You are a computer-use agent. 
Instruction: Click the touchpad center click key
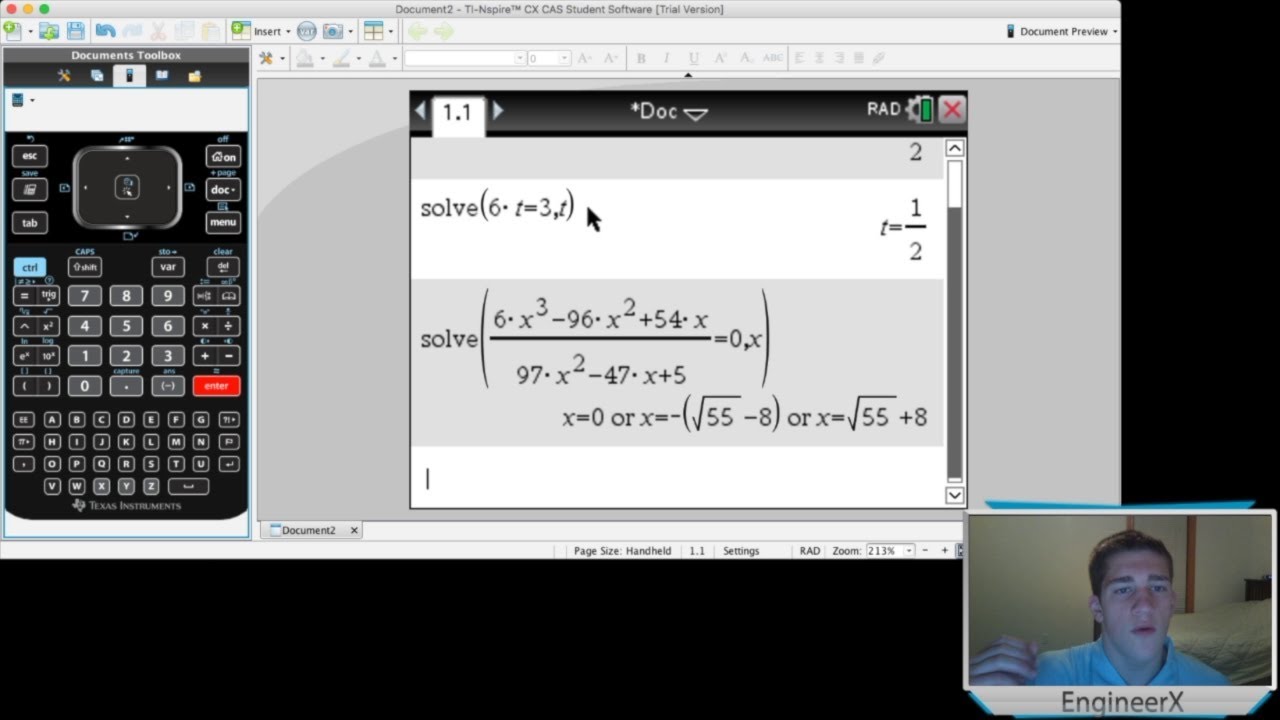point(127,187)
